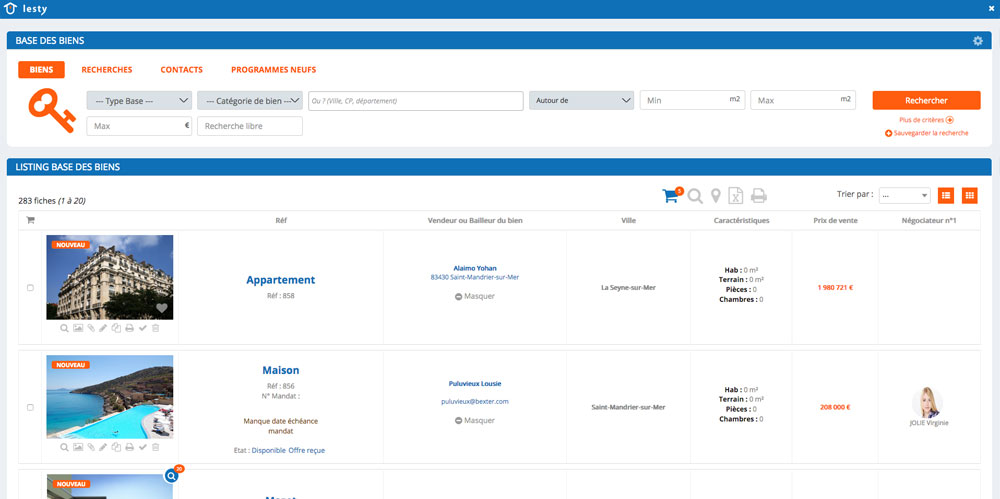Favorite Appartement 858 with heart icon

(x=162, y=308)
